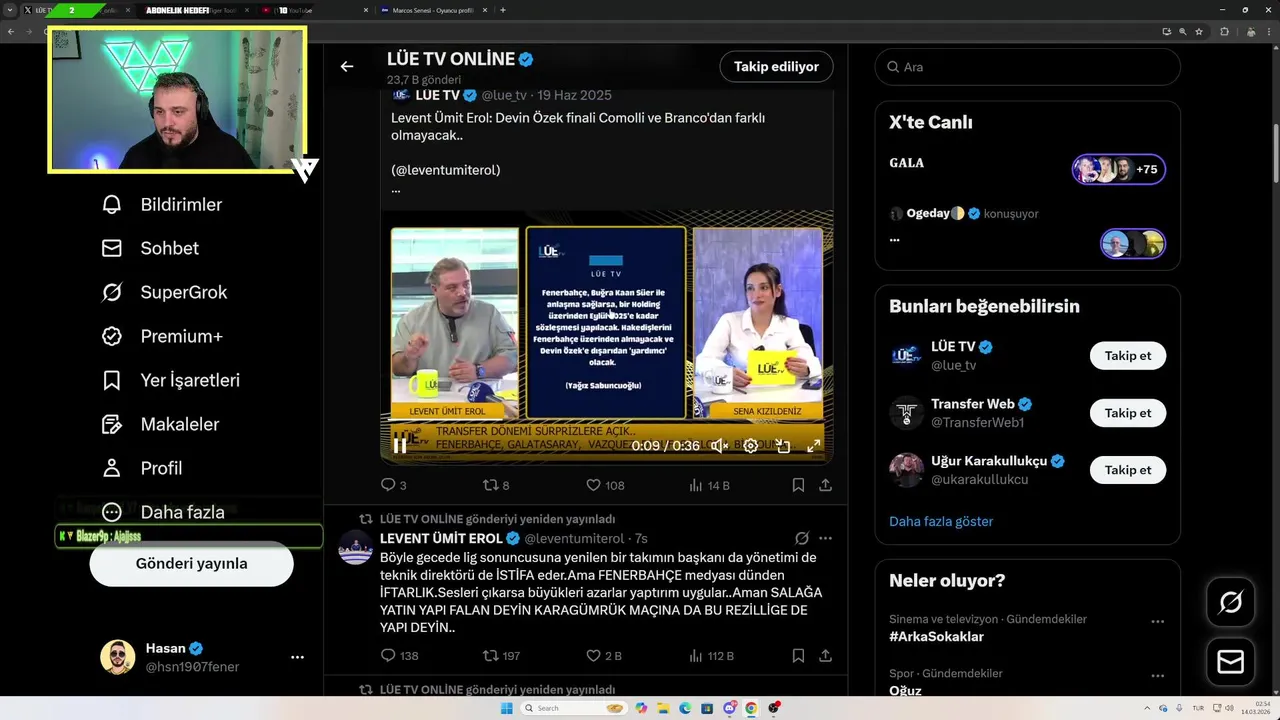
Task: Open Profil page from sidebar
Action: tap(142, 469)
